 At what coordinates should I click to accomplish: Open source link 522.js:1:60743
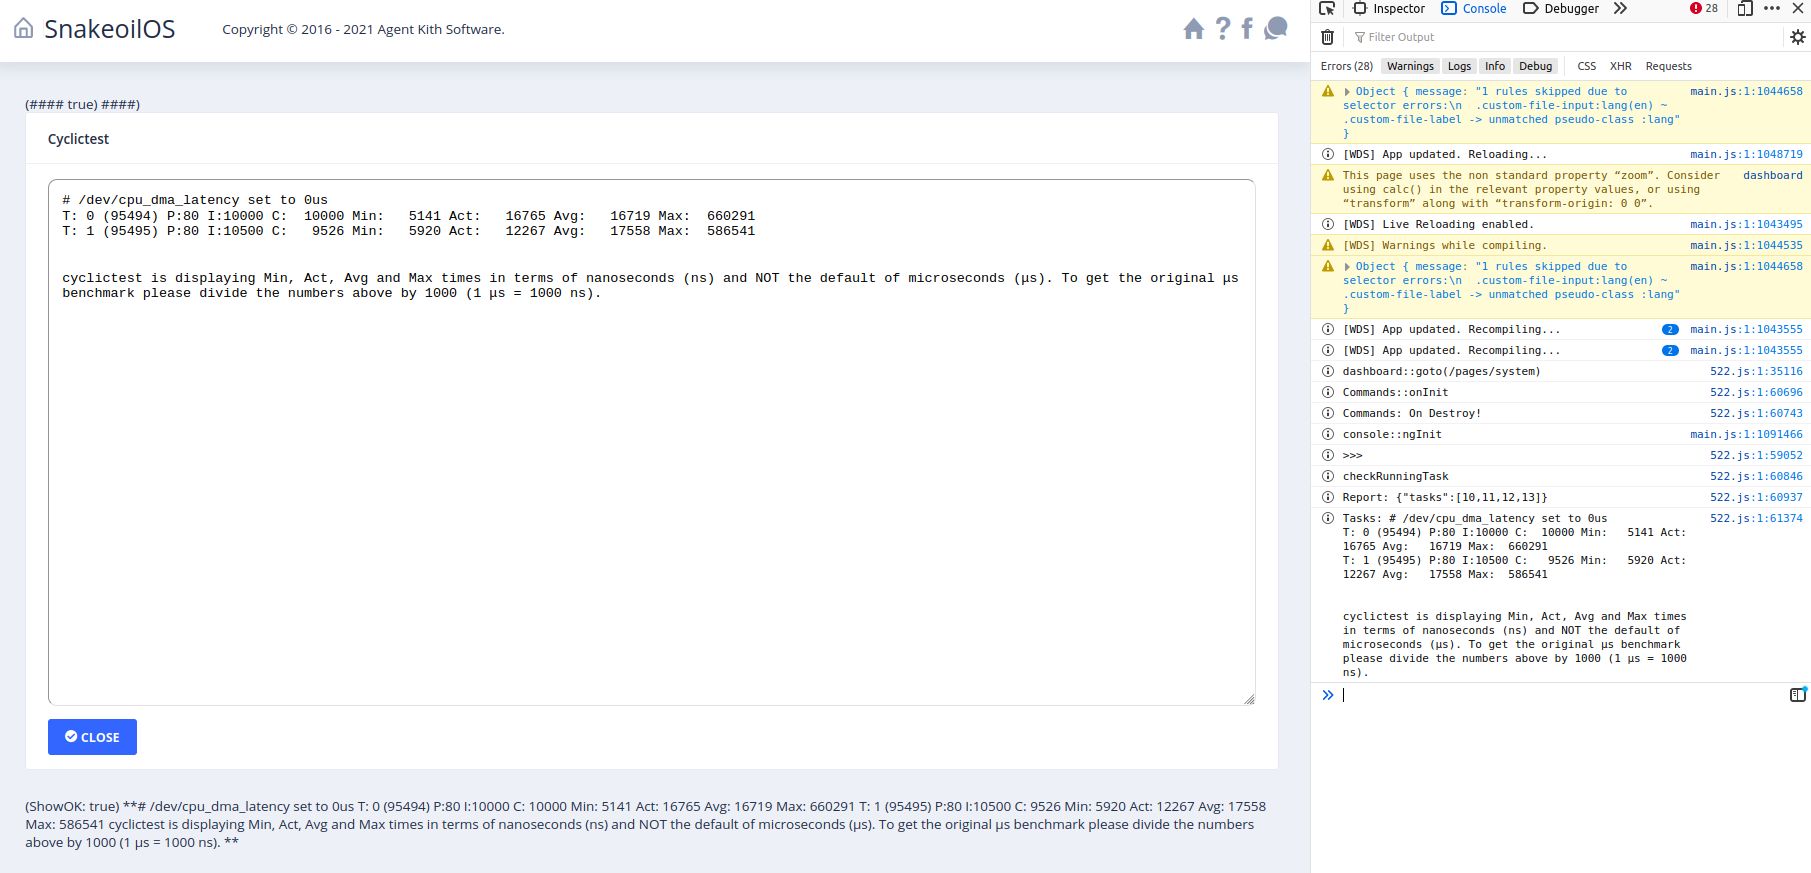1756,413
